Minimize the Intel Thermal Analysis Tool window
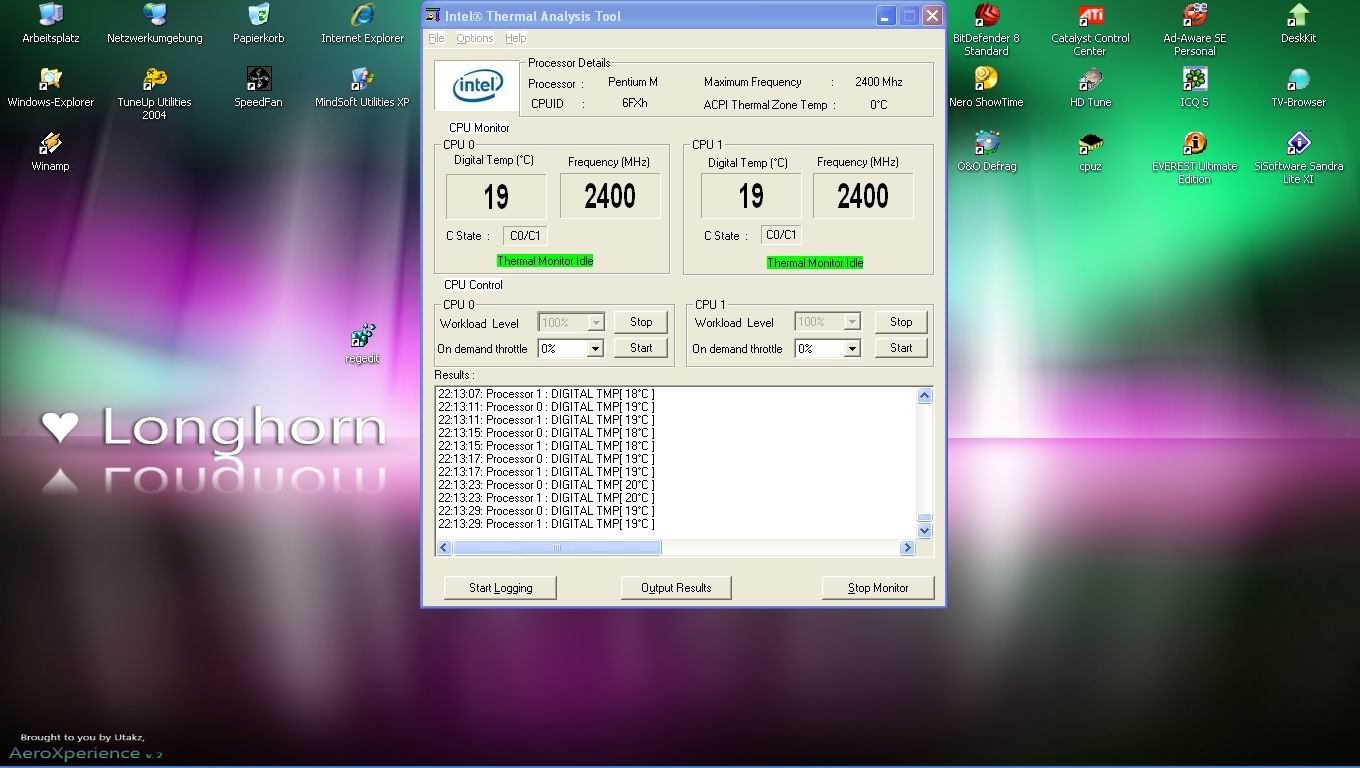 click(886, 16)
